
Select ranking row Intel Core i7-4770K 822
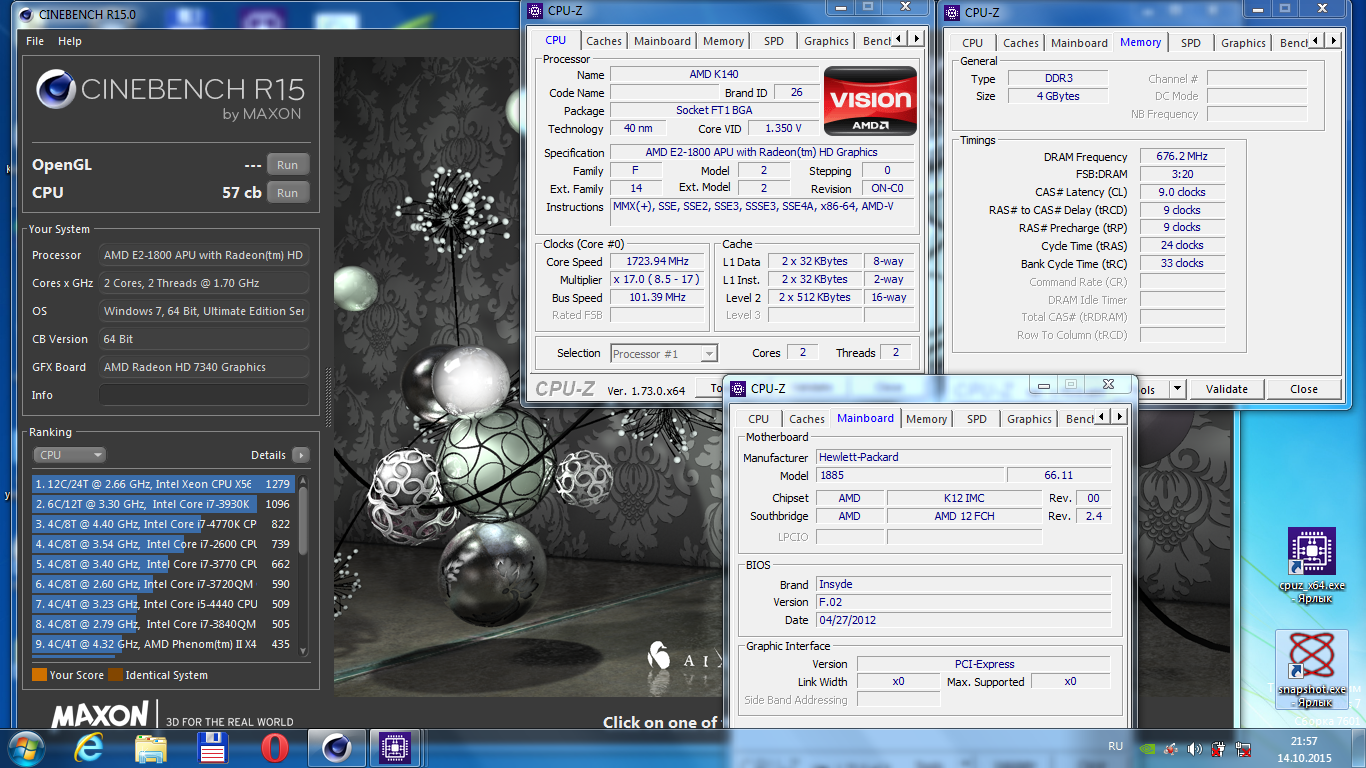tap(163, 524)
